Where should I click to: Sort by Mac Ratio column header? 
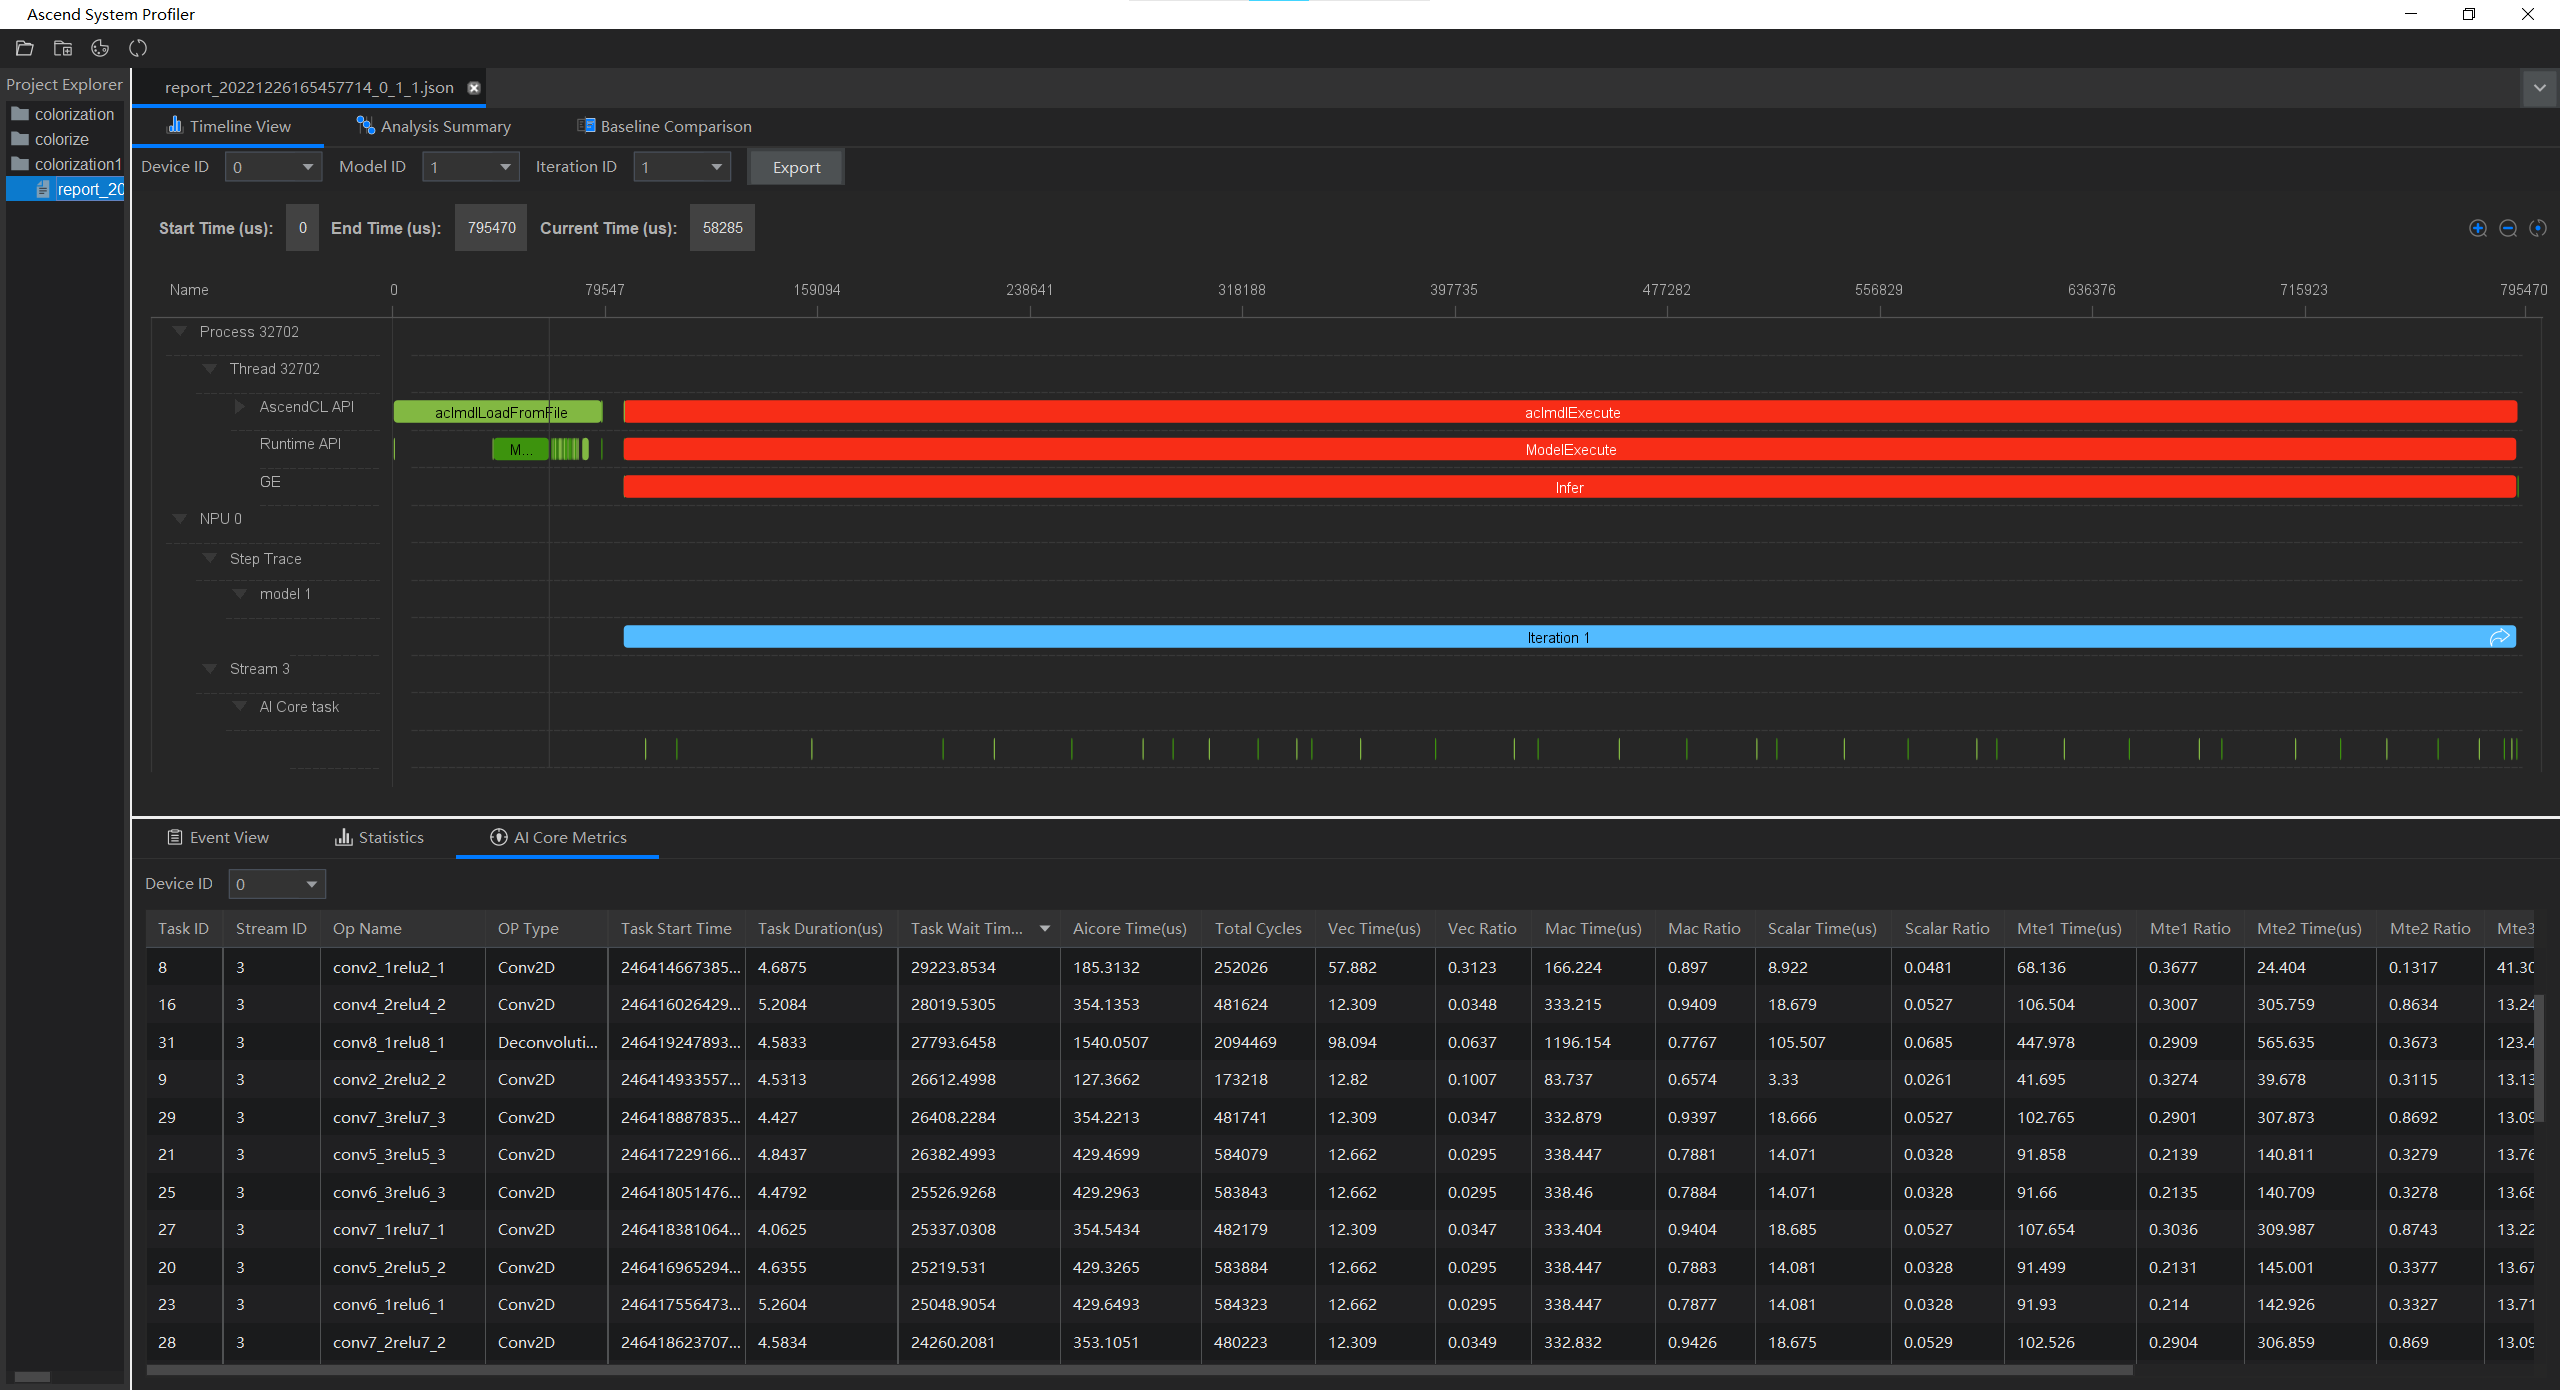point(1704,929)
